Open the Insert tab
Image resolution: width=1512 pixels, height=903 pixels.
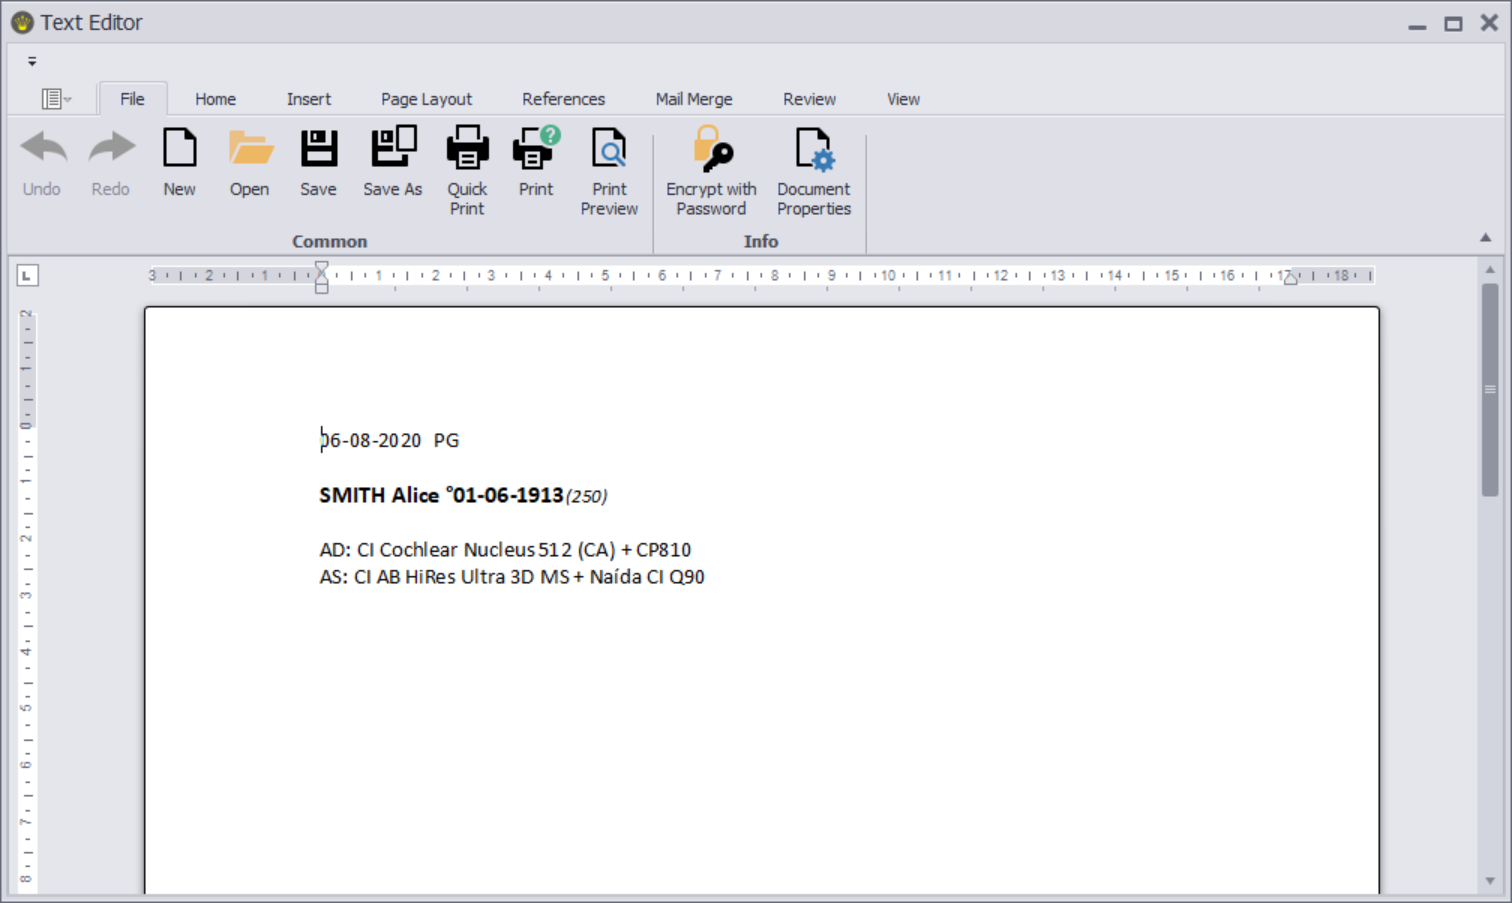pos(308,99)
